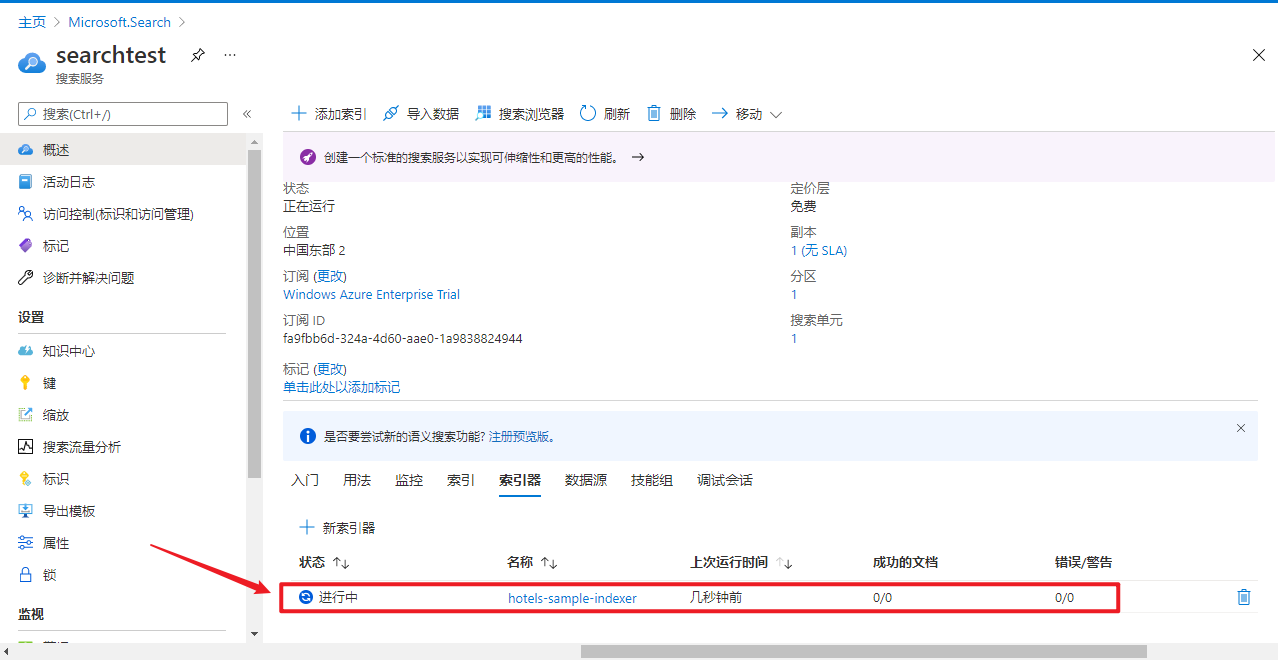This screenshot has height=660, width=1278.
Task: Open the more options ellipsis beside searchtest
Action: (230, 55)
